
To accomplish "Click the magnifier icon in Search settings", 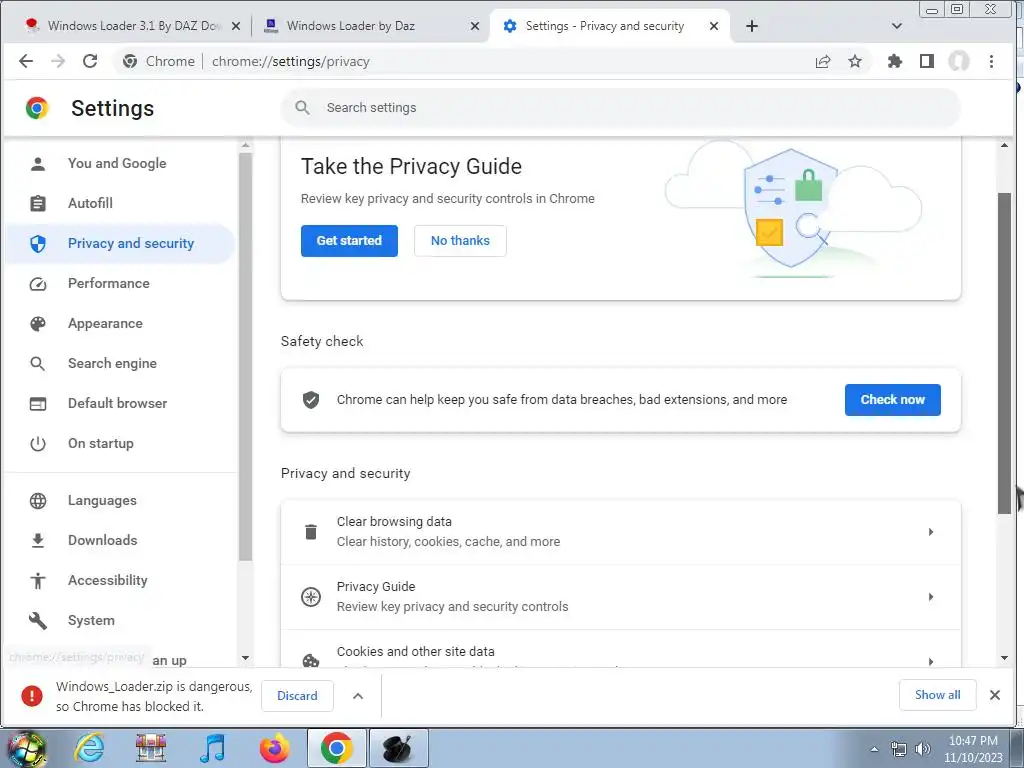I will click(302, 108).
